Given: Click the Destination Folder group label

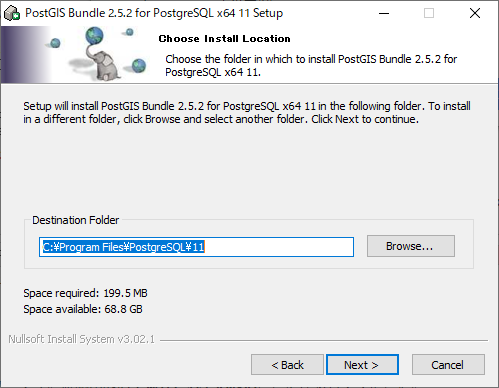Looking at the screenshot, I should coord(75,220).
